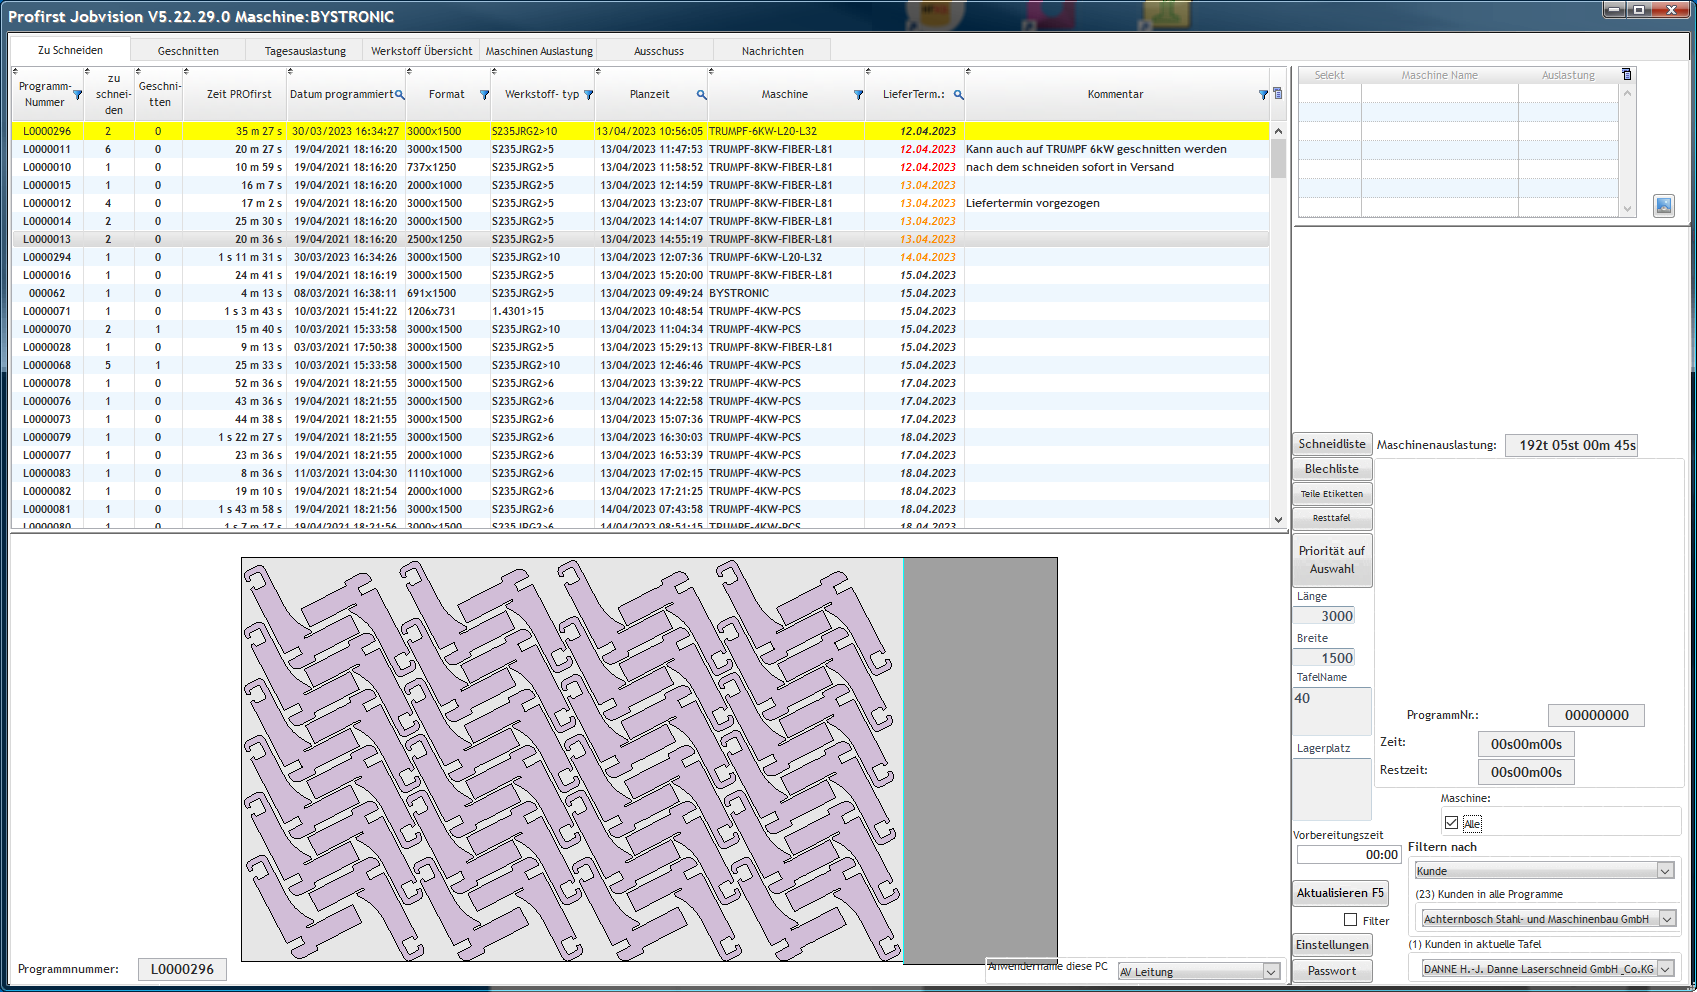Image resolution: width=1697 pixels, height=992 pixels.
Task: Click the search icon in Datum programmiert header
Action: click(400, 95)
